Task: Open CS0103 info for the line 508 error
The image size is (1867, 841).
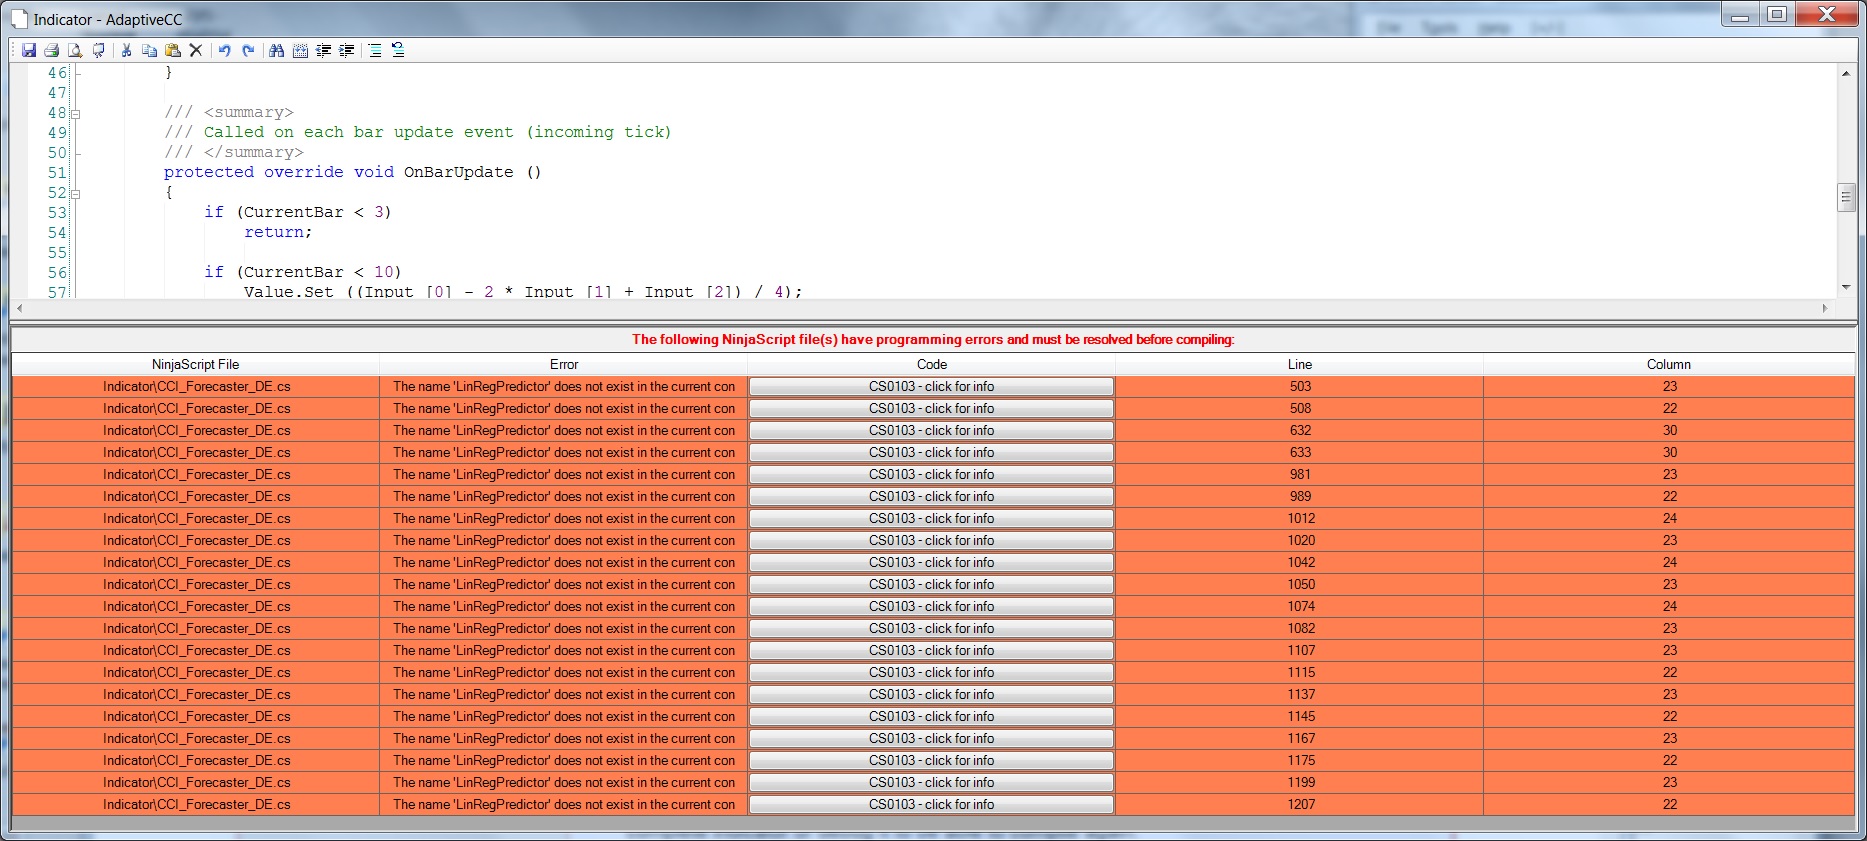Action: point(931,409)
